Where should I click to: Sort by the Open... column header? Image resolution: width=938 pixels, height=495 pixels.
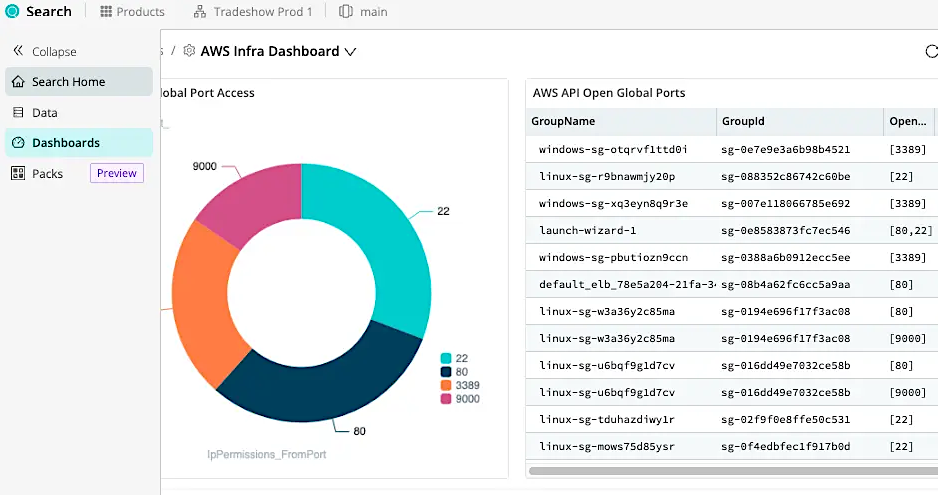click(907, 122)
